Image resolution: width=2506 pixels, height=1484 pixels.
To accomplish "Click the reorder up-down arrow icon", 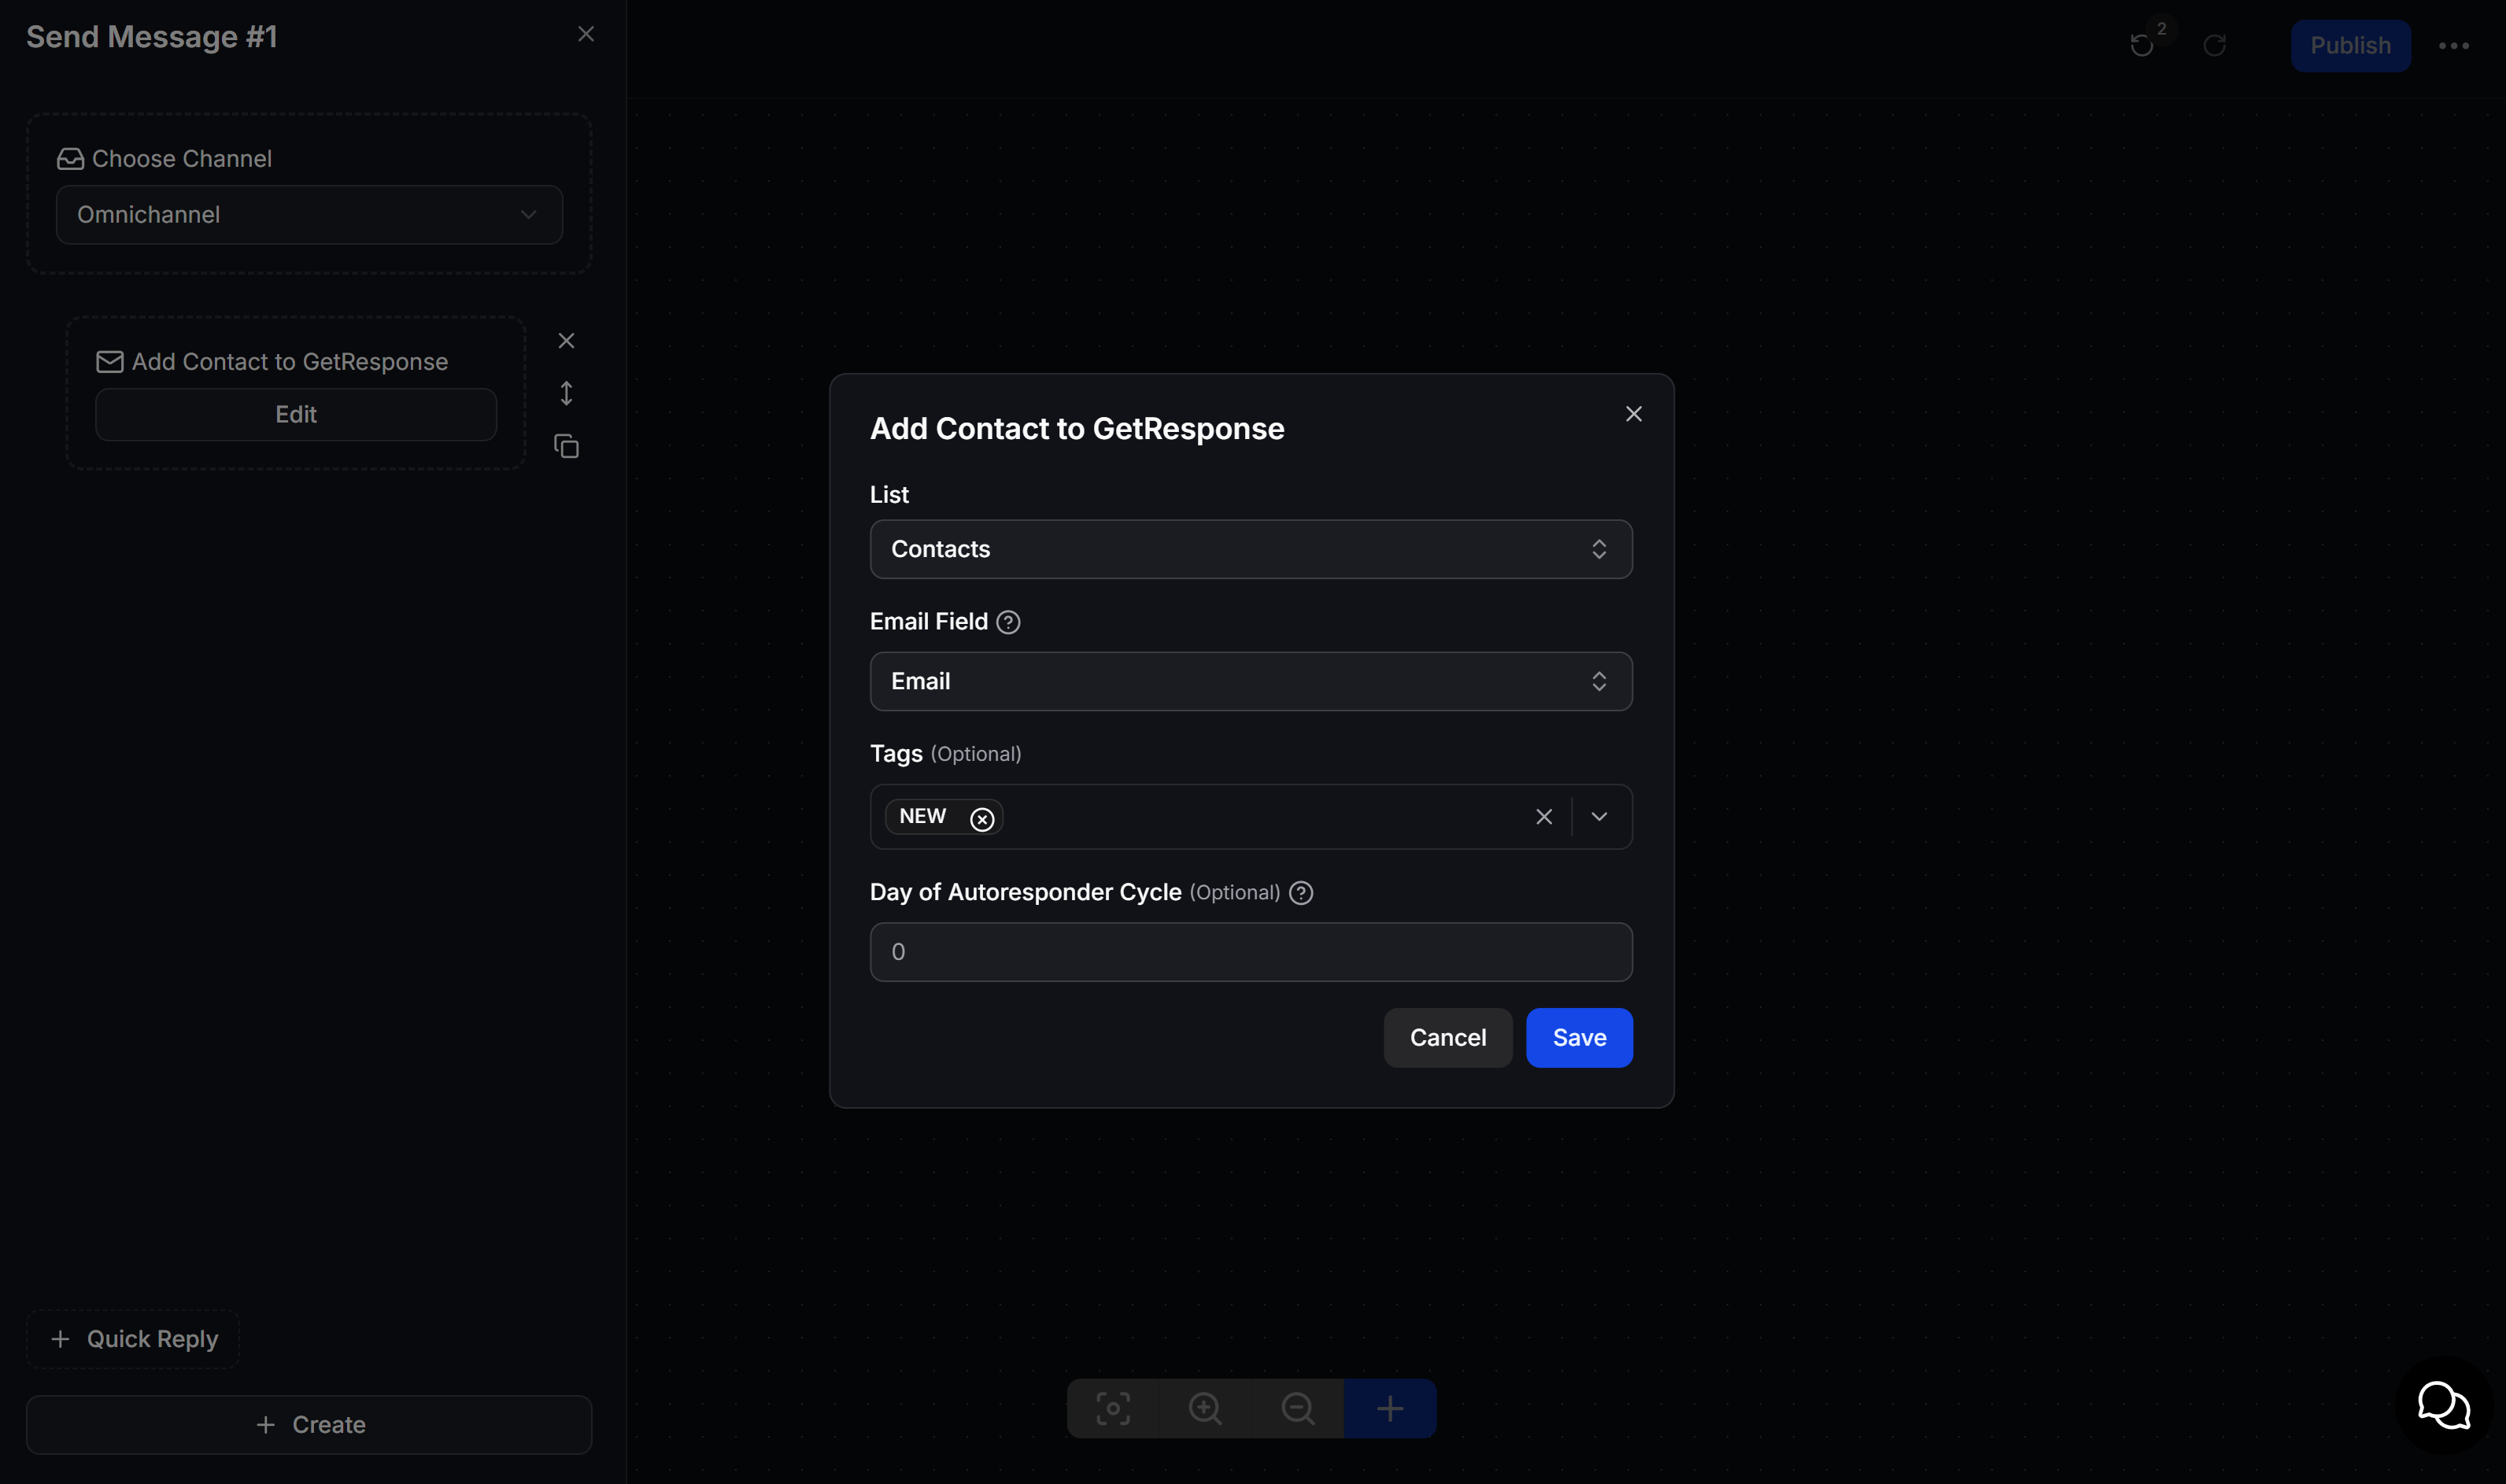I will (x=566, y=393).
